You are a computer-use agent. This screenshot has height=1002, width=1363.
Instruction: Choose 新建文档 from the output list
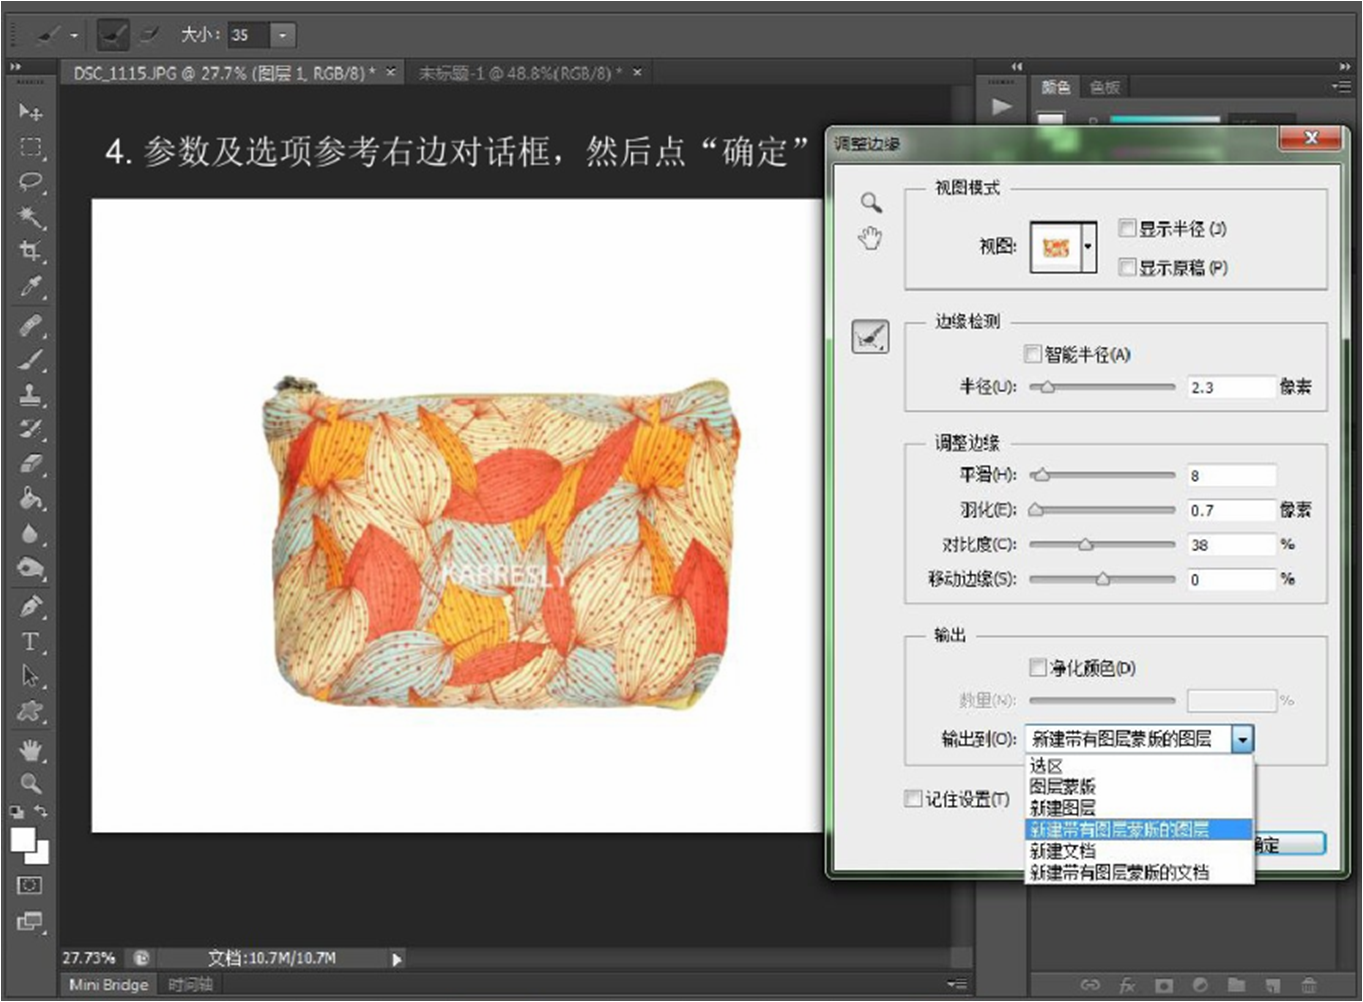(1063, 851)
